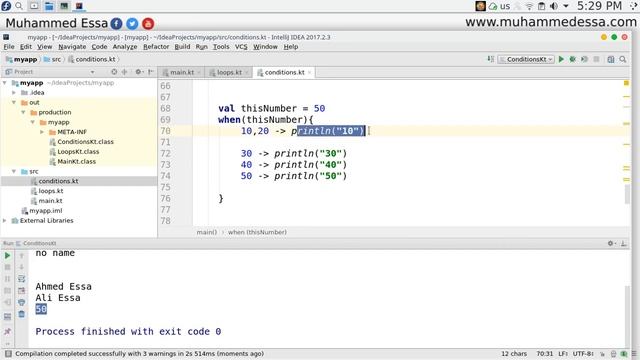Screen dimensions: 640x360
Task: Toggle soft-wrap in the Run console
Action: point(22,279)
